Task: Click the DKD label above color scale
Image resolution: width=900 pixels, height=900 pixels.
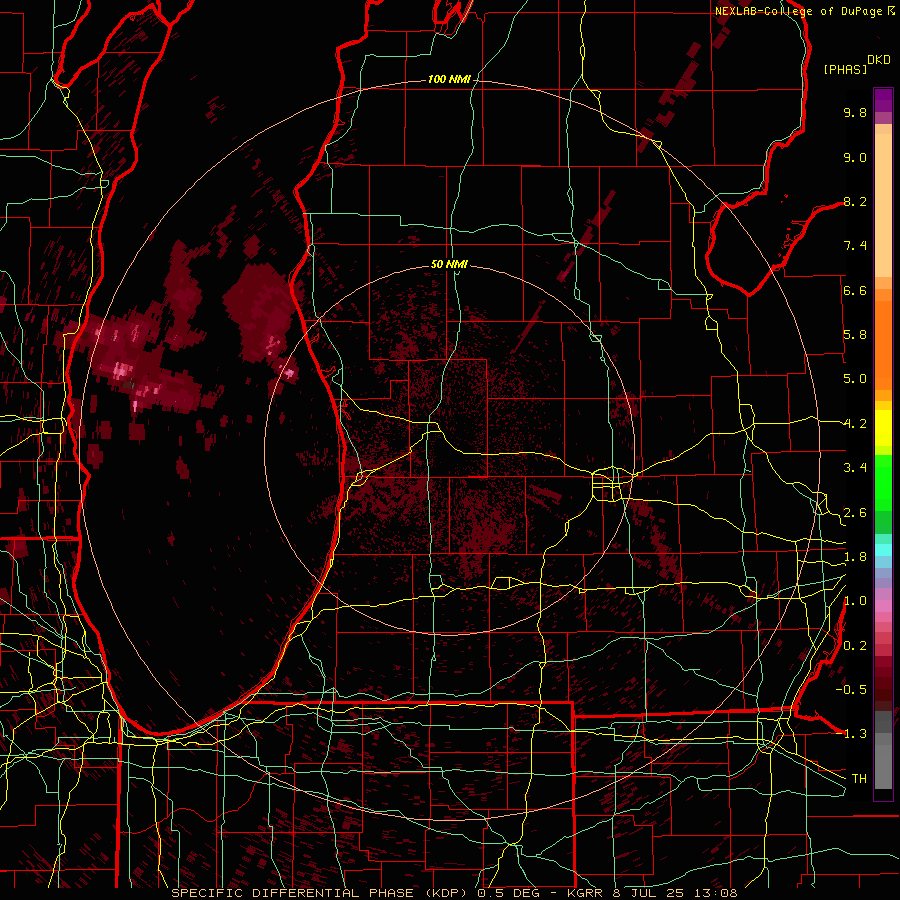Action: (x=879, y=60)
